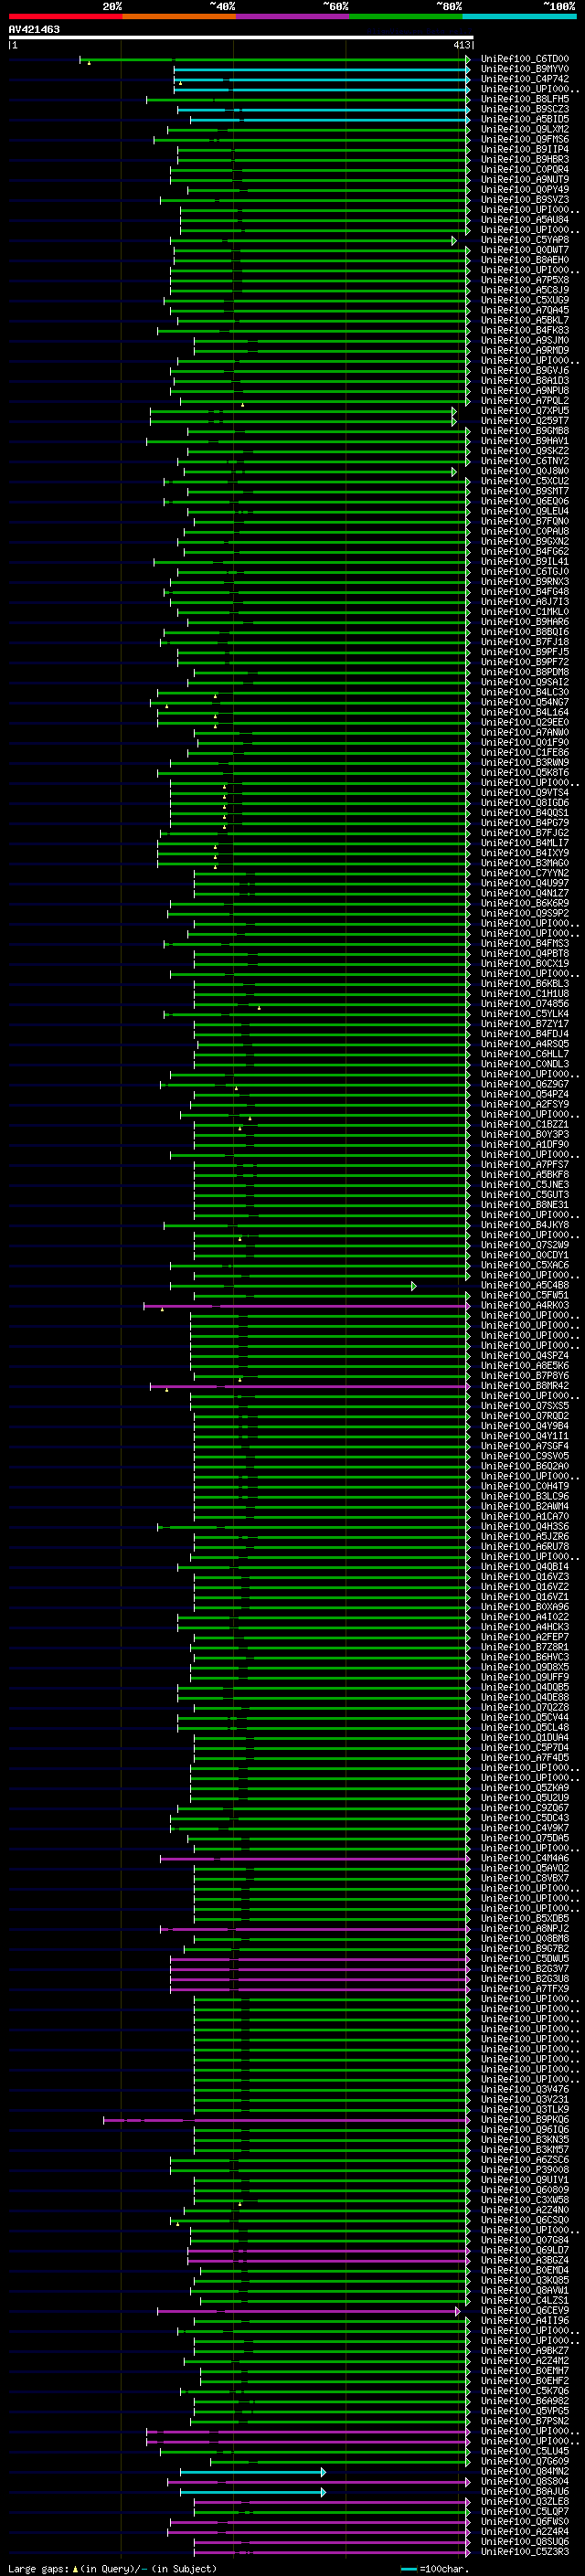The height and width of the screenshot is (2576, 585).
Task: Click the green ~80% identity legend bar
Action: 406,16
